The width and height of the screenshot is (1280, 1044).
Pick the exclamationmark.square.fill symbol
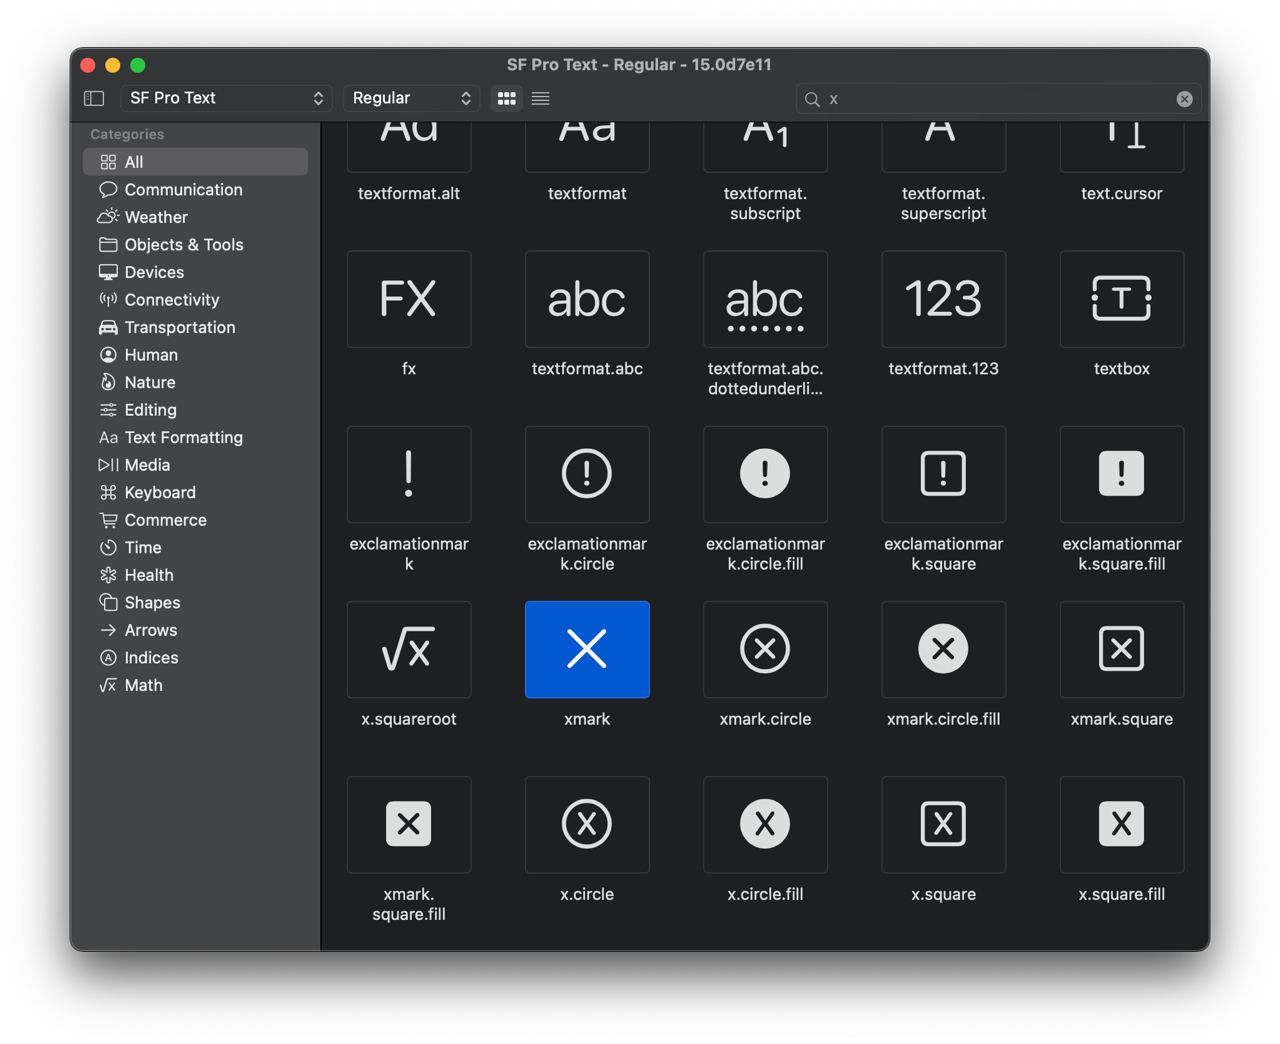[1122, 474]
